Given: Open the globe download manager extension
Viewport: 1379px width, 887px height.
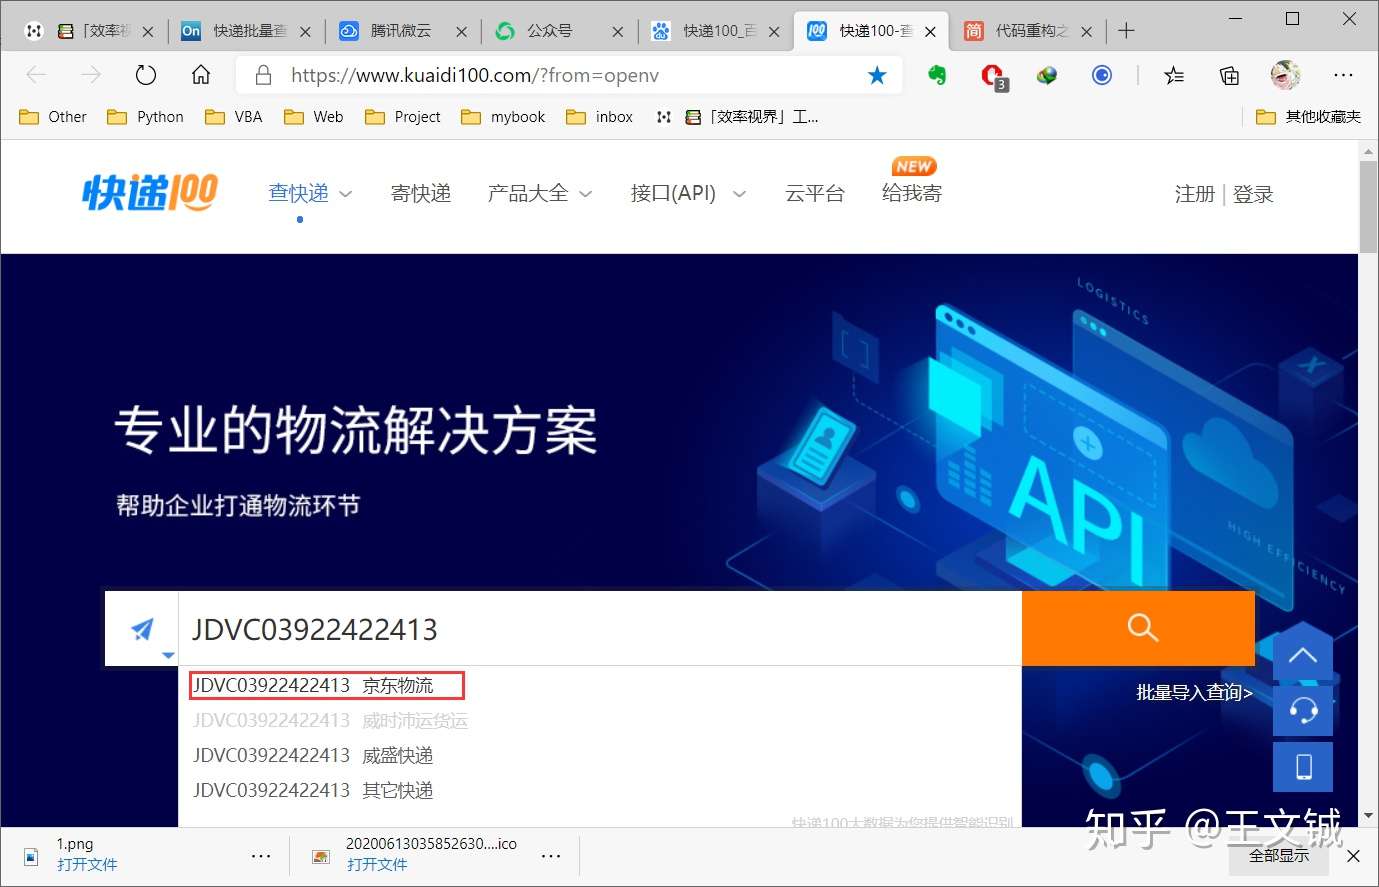Looking at the screenshot, I should tap(1047, 75).
